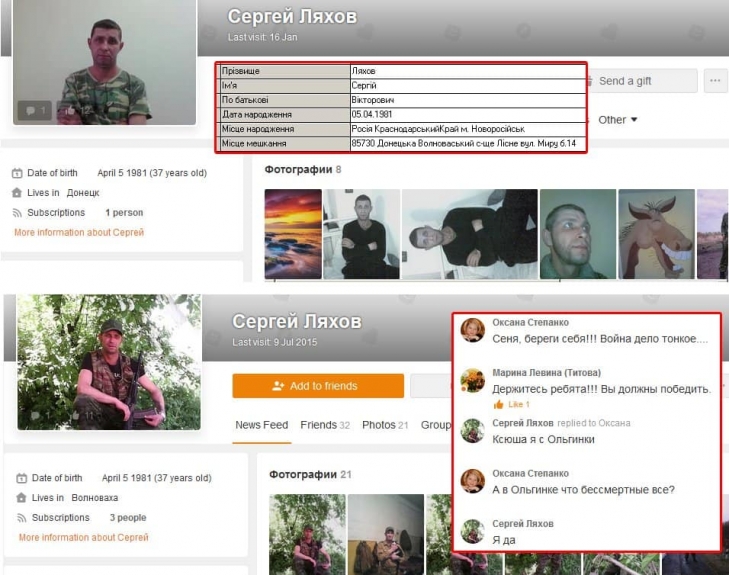Open the sunset photo thumbnail
The height and width of the screenshot is (575, 729).
coord(292,234)
